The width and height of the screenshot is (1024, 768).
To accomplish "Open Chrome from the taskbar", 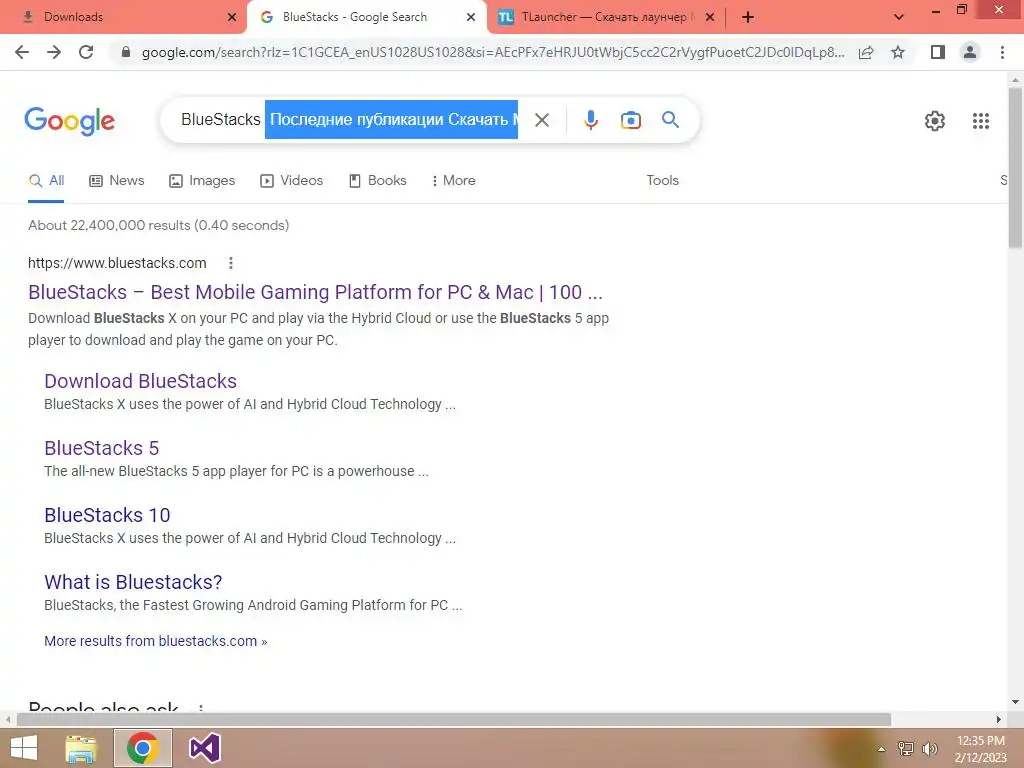I will pos(142,748).
